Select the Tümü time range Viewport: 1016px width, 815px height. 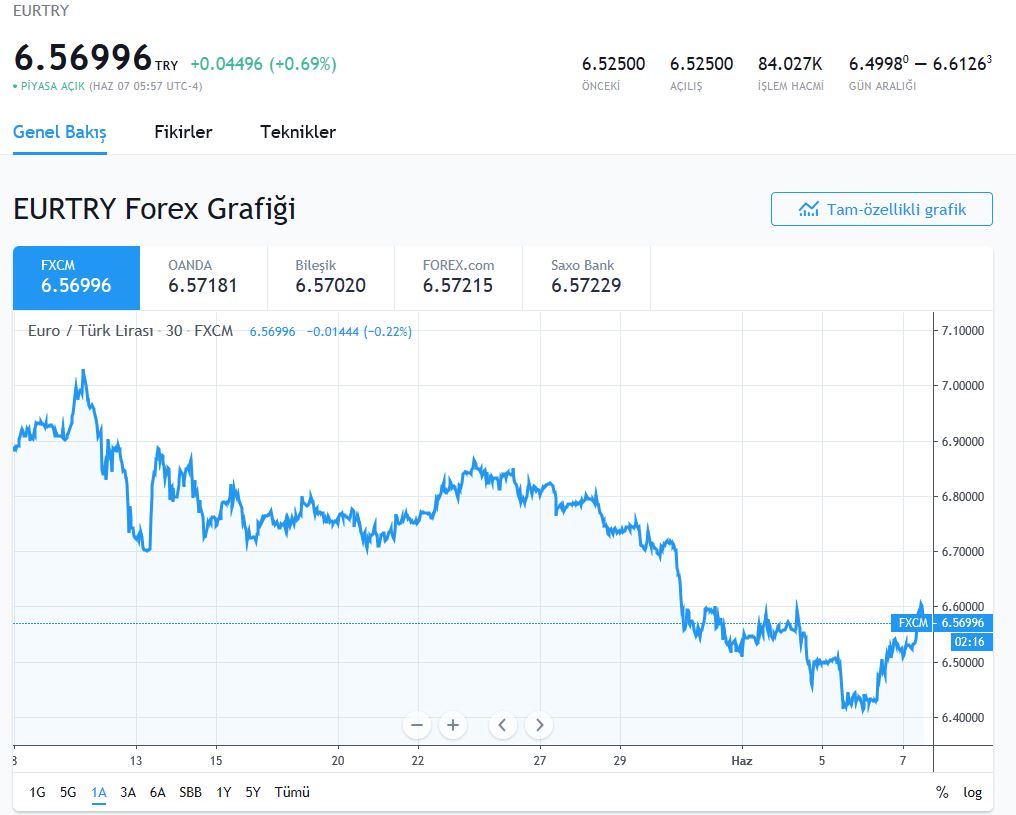292,792
